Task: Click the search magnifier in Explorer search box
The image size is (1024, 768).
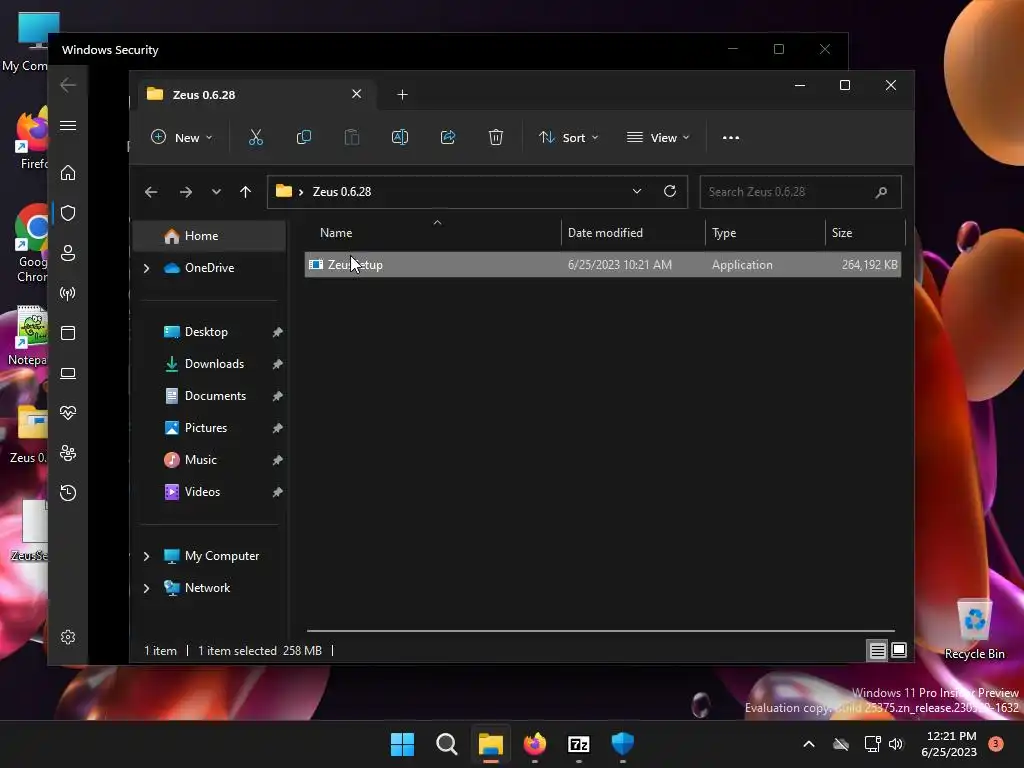Action: tap(881, 192)
